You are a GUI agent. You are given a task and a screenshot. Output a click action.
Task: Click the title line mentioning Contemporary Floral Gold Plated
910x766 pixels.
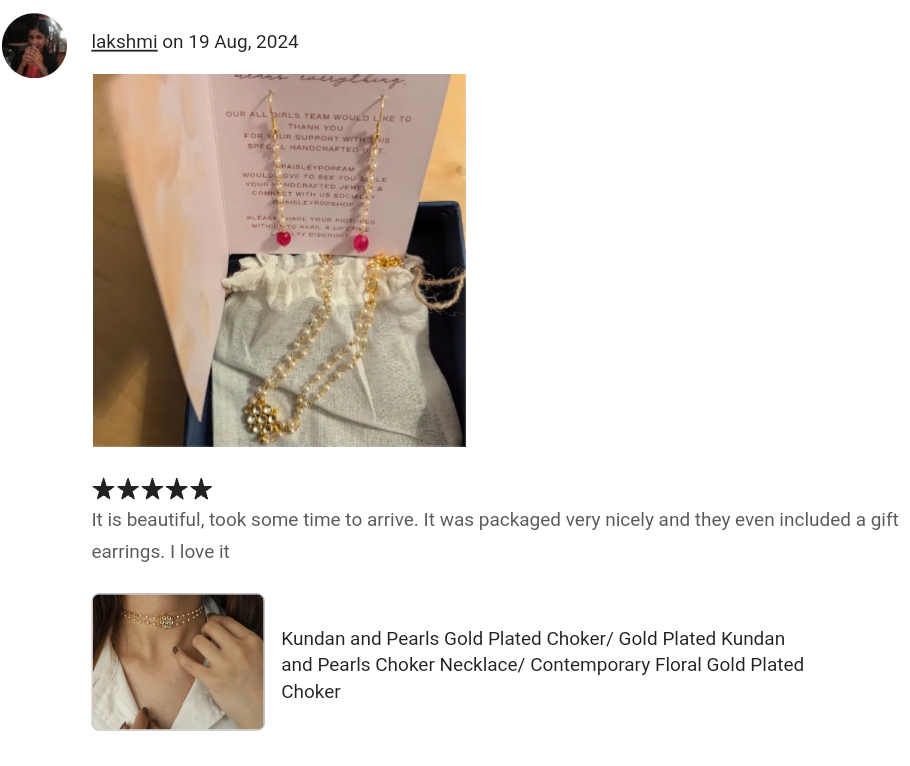[x=542, y=664]
